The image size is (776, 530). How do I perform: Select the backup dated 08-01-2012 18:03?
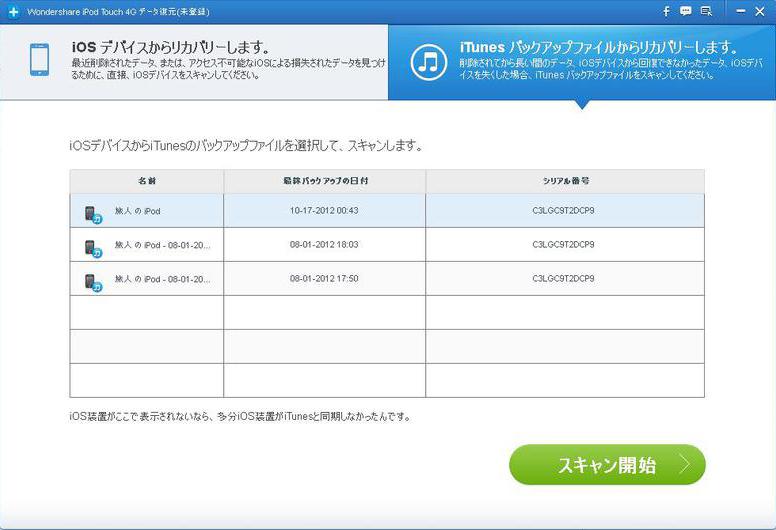pos(387,244)
